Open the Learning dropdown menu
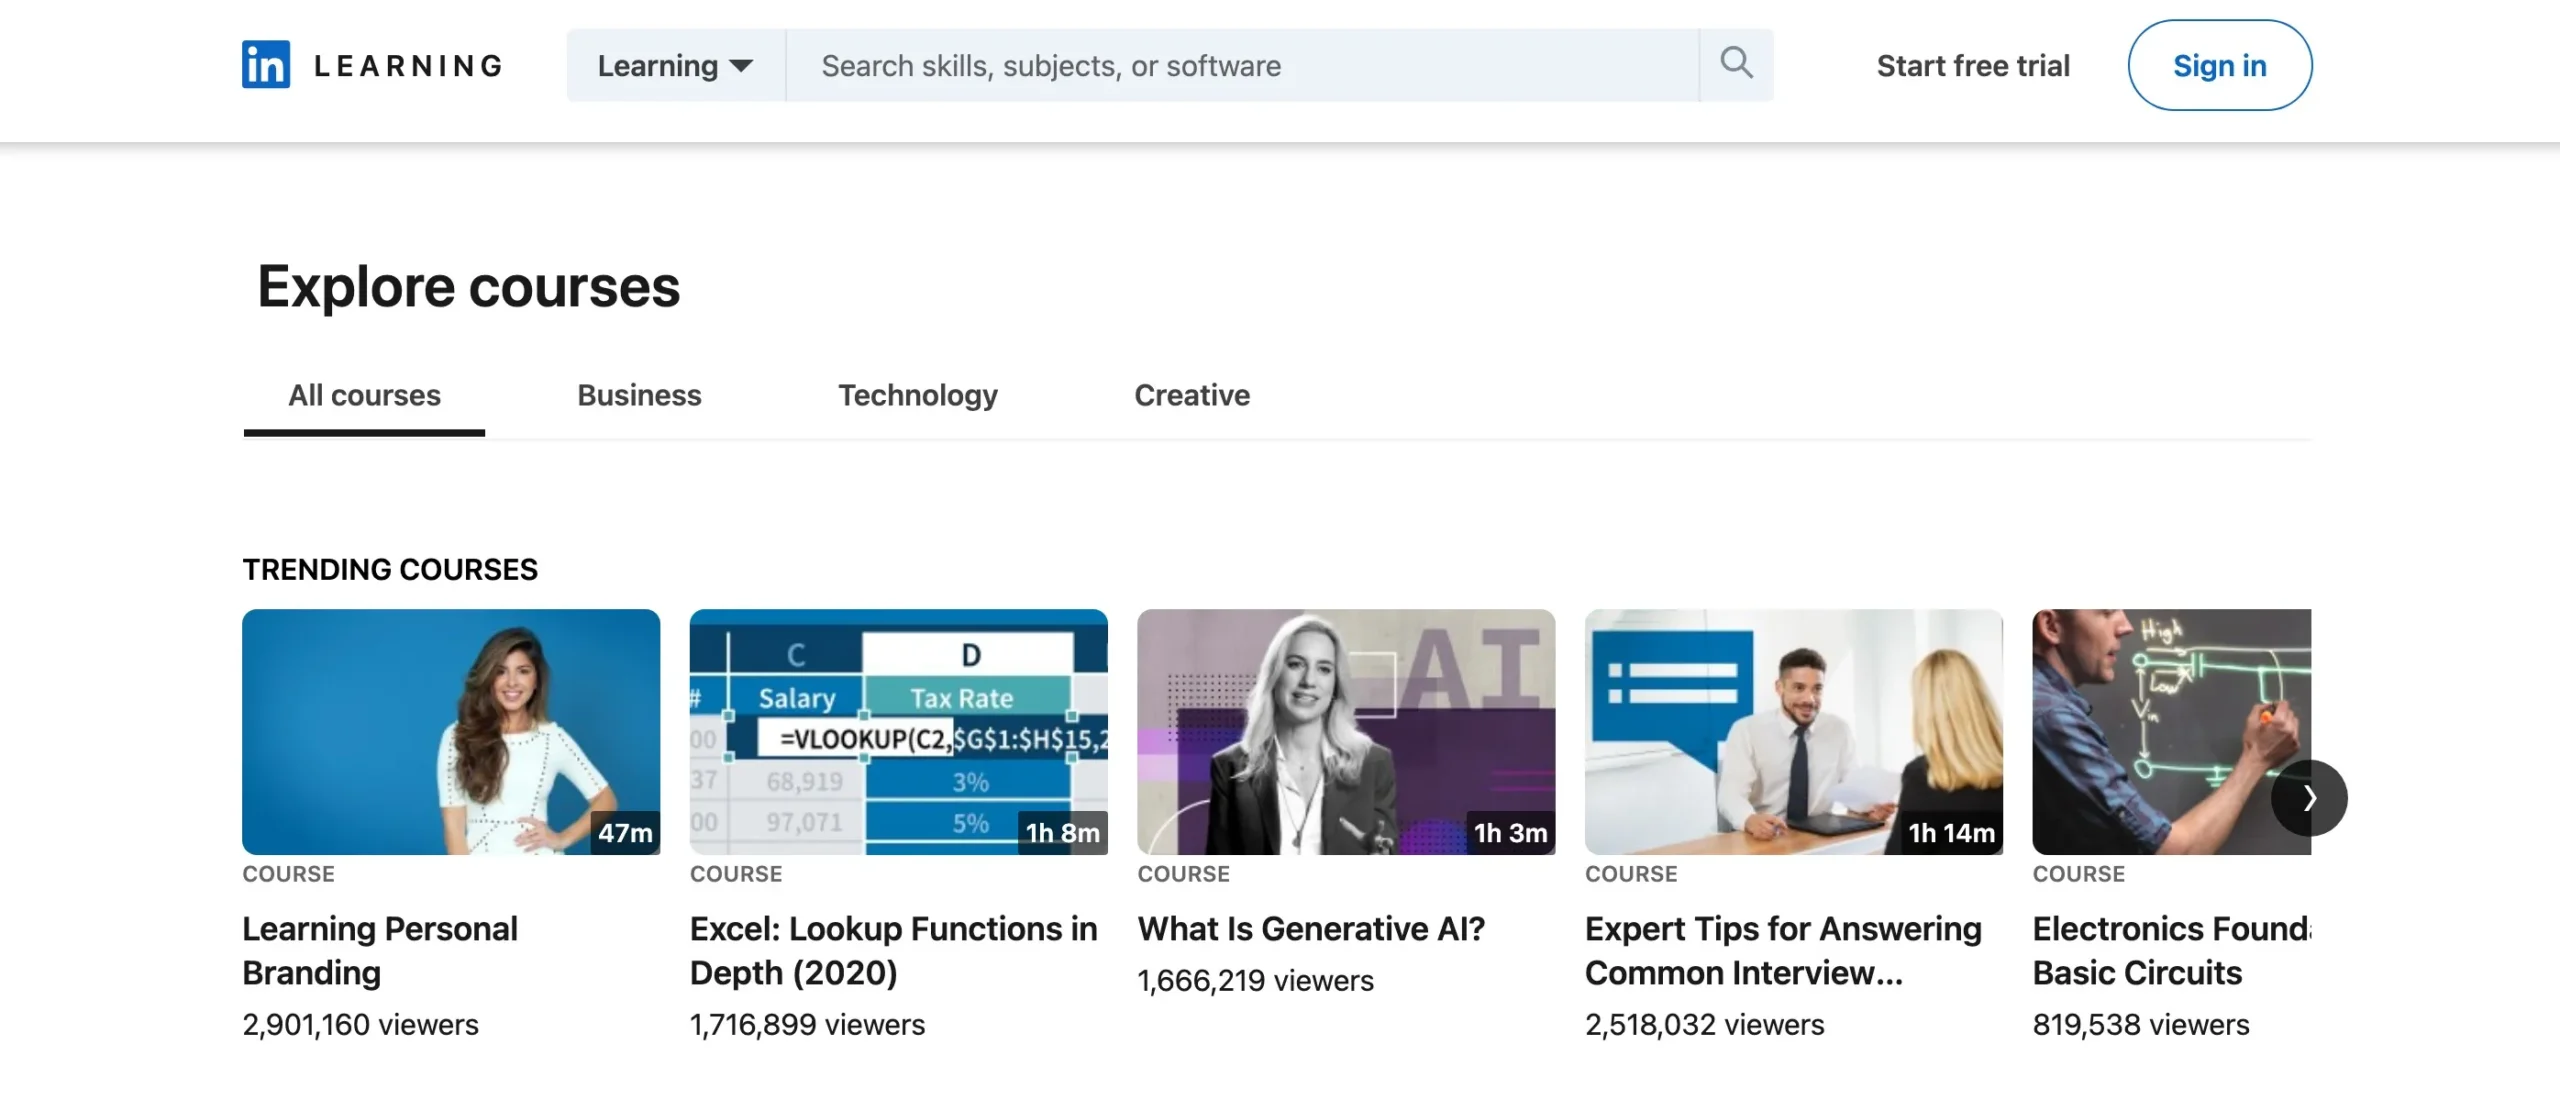Image resolution: width=2560 pixels, height=1100 pixels. coord(675,66)
